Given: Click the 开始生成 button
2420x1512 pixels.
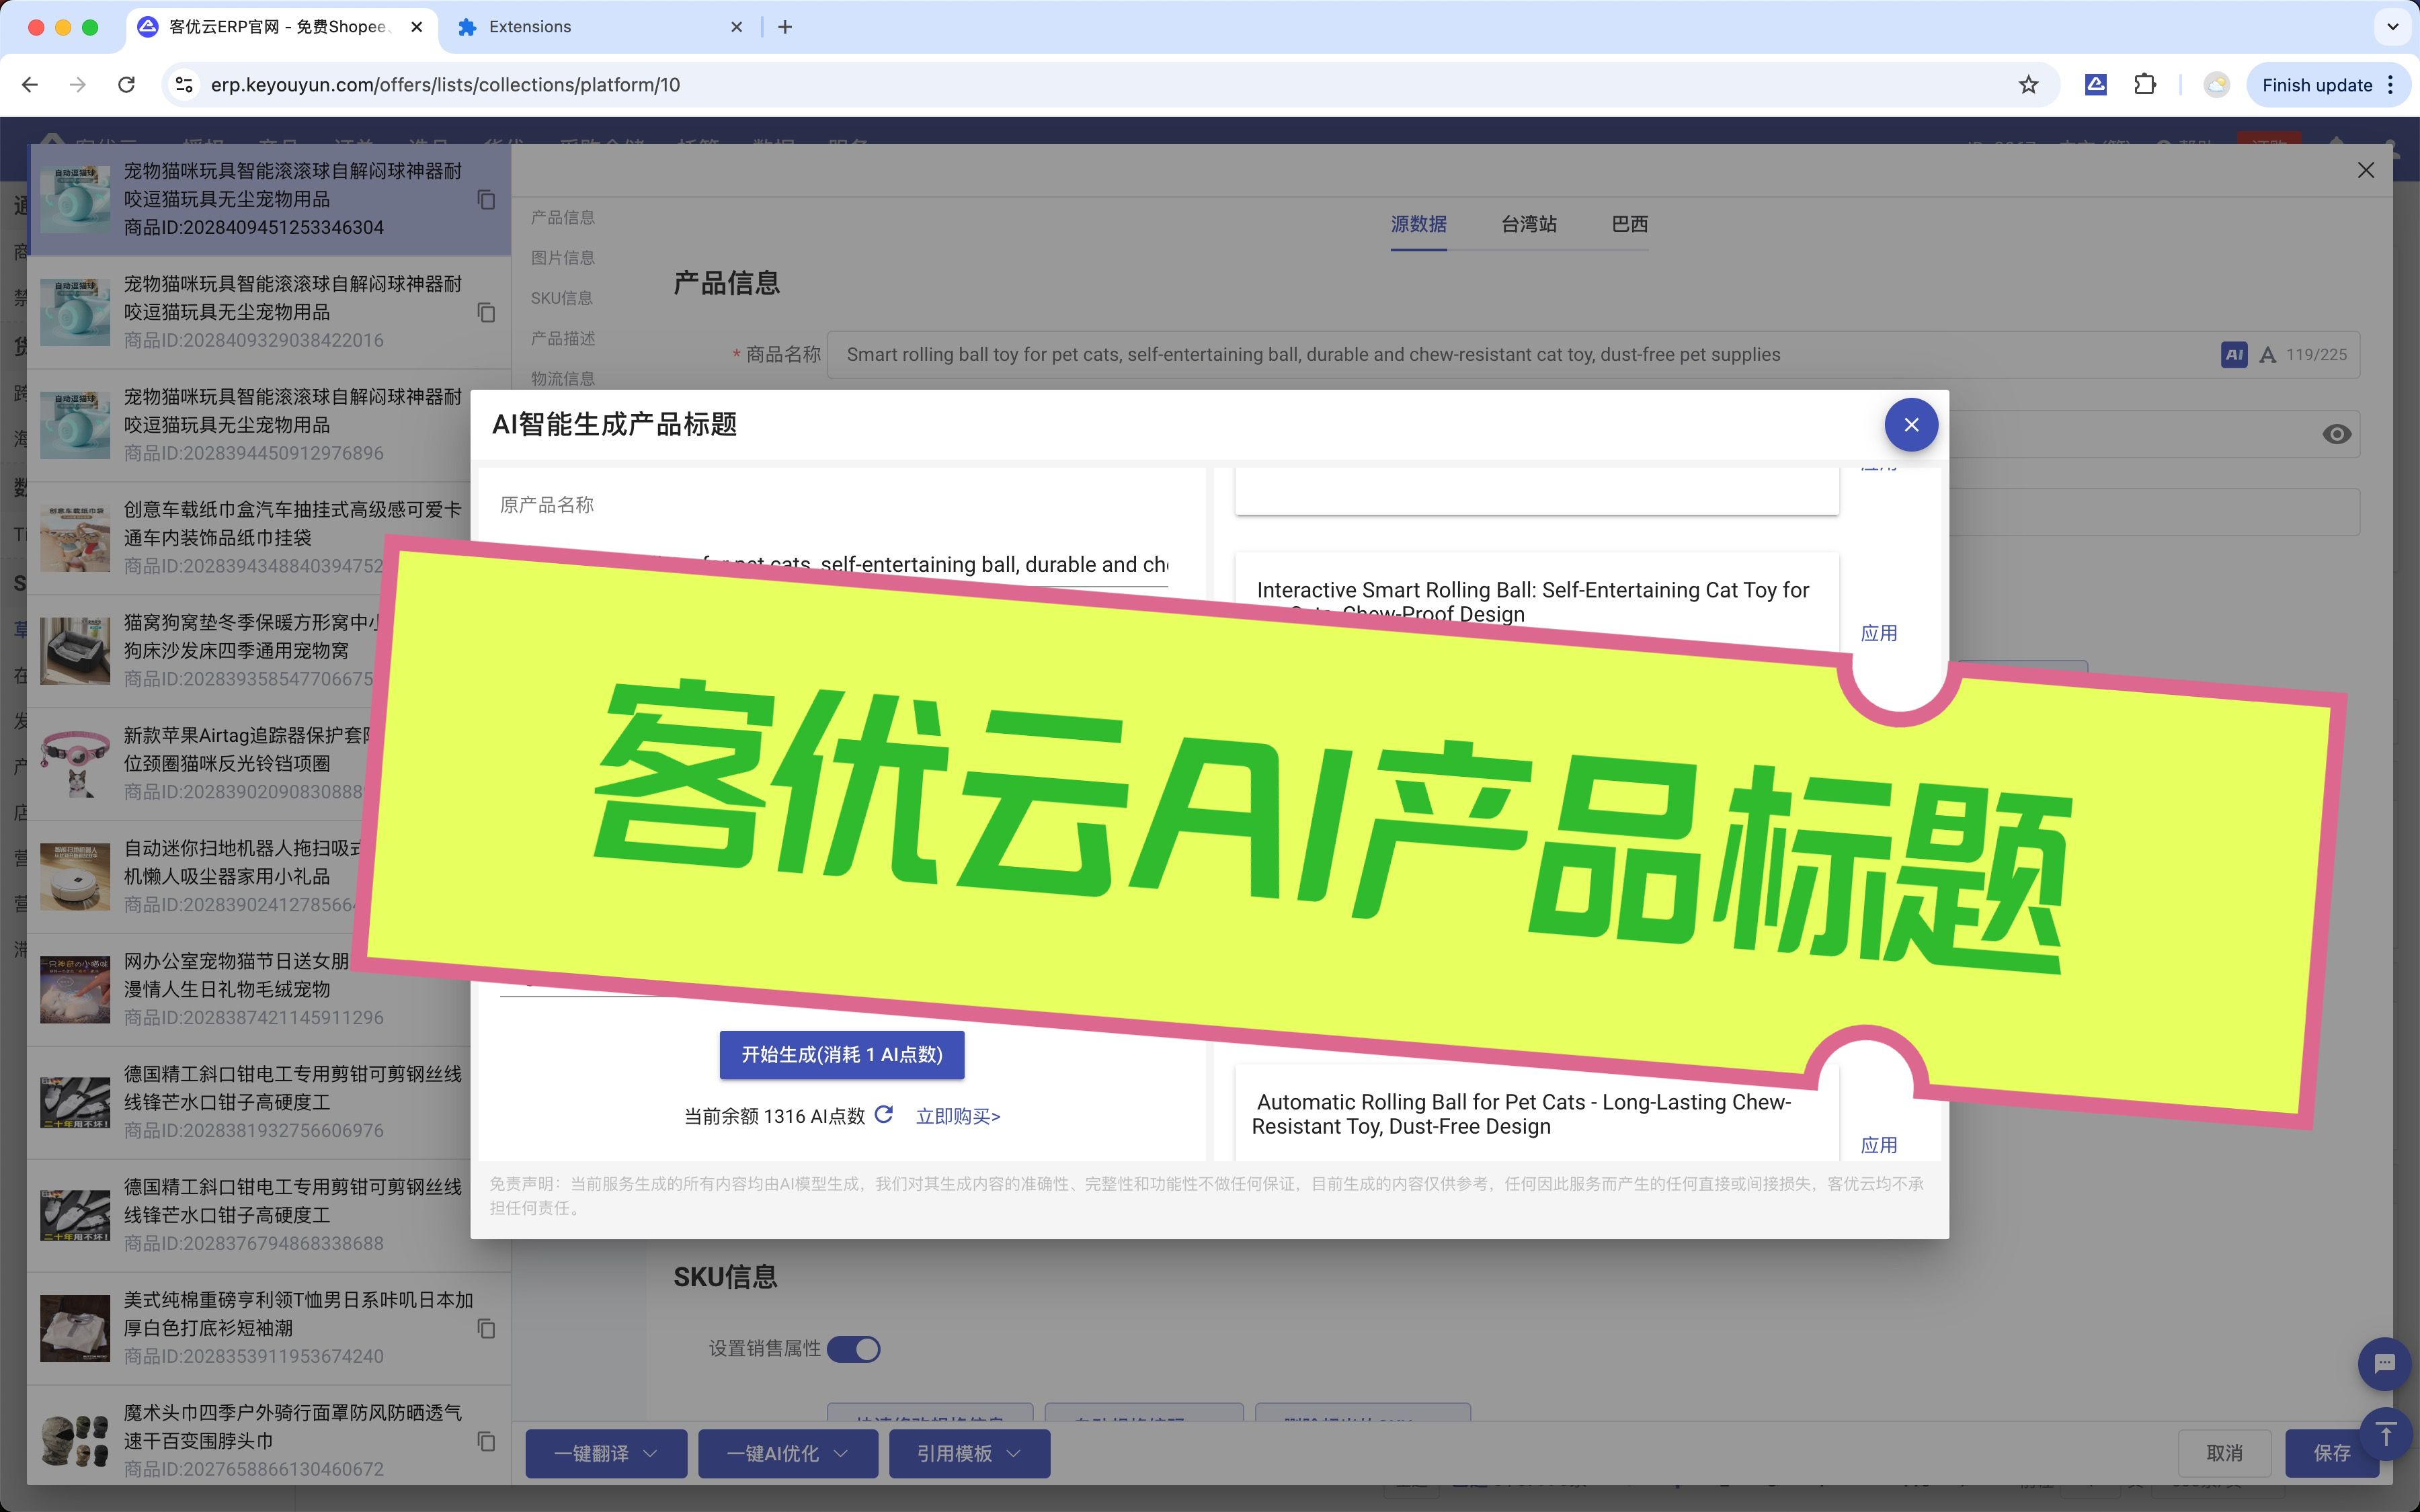Looking at the screenshot, I should point(842,1055).
